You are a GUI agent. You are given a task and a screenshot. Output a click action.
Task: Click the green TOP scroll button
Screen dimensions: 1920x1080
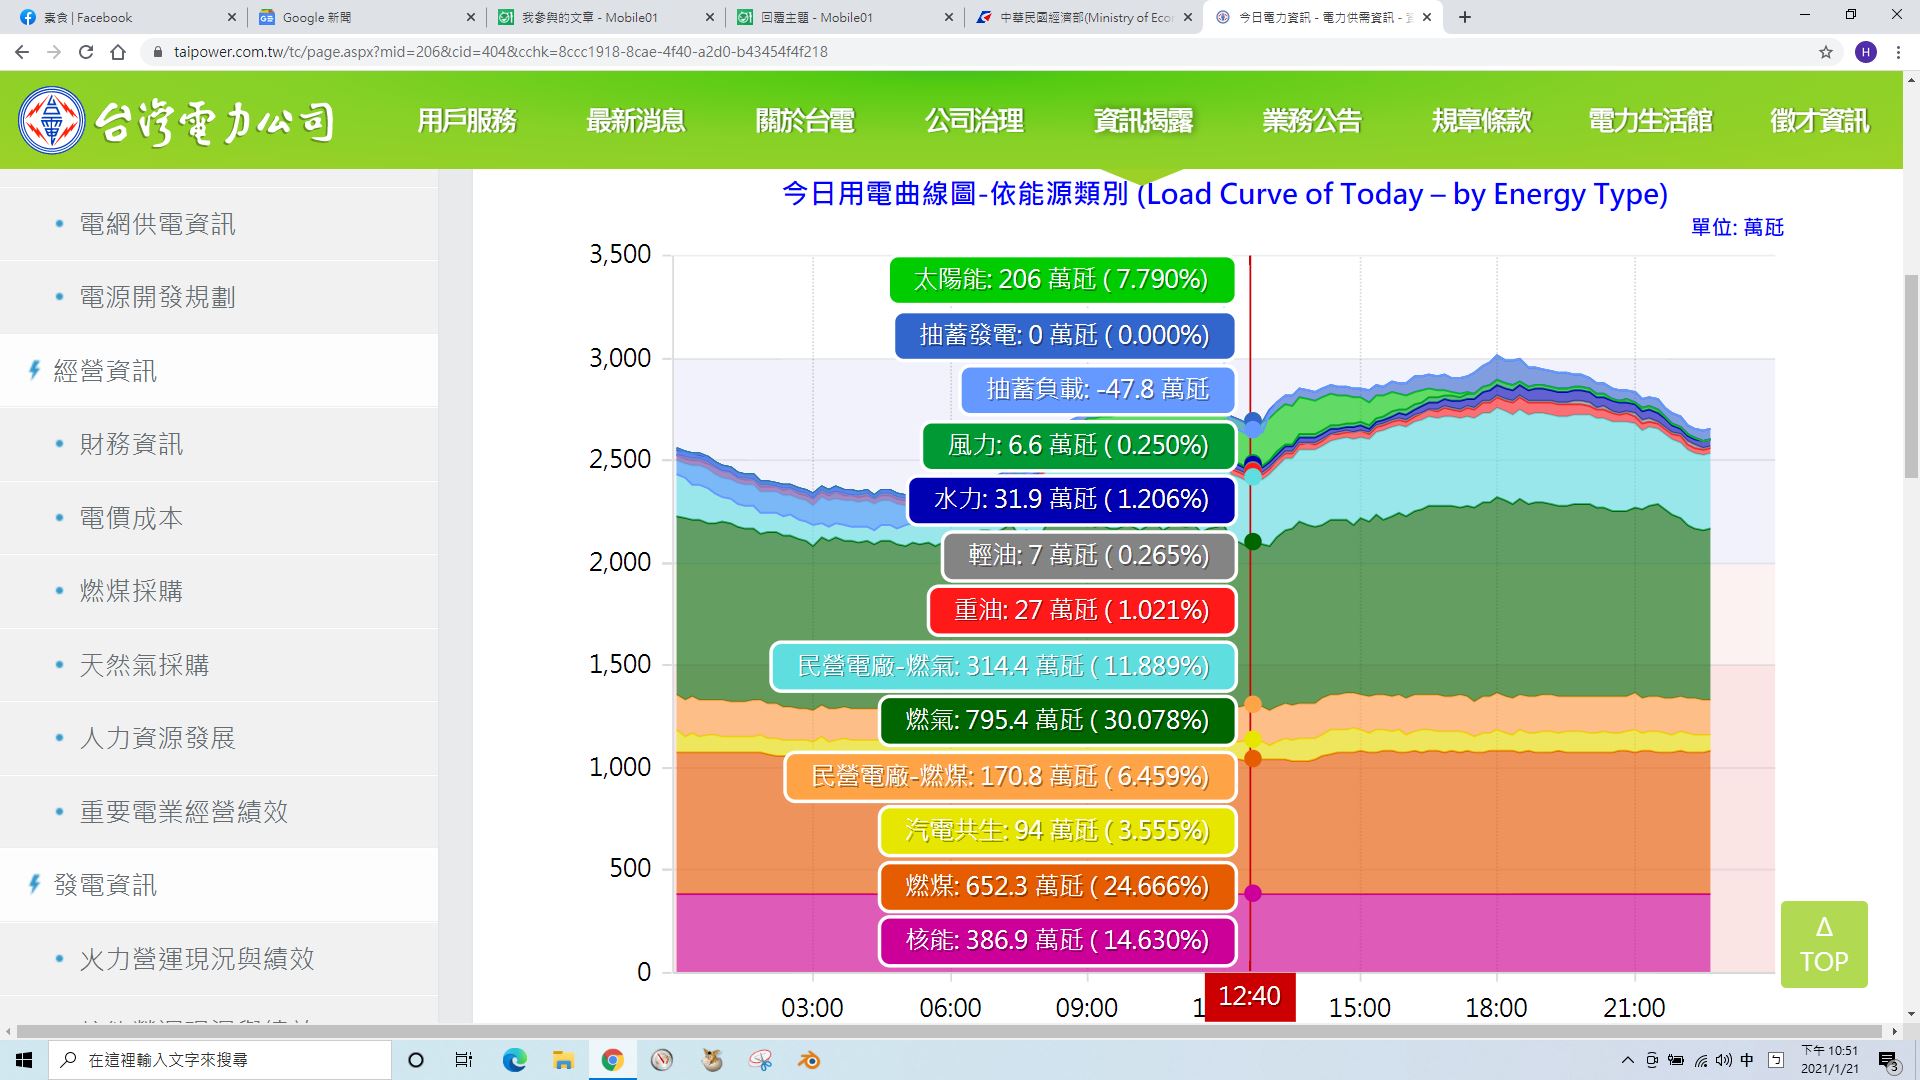pyautogui.click(x=1823, y=944)
